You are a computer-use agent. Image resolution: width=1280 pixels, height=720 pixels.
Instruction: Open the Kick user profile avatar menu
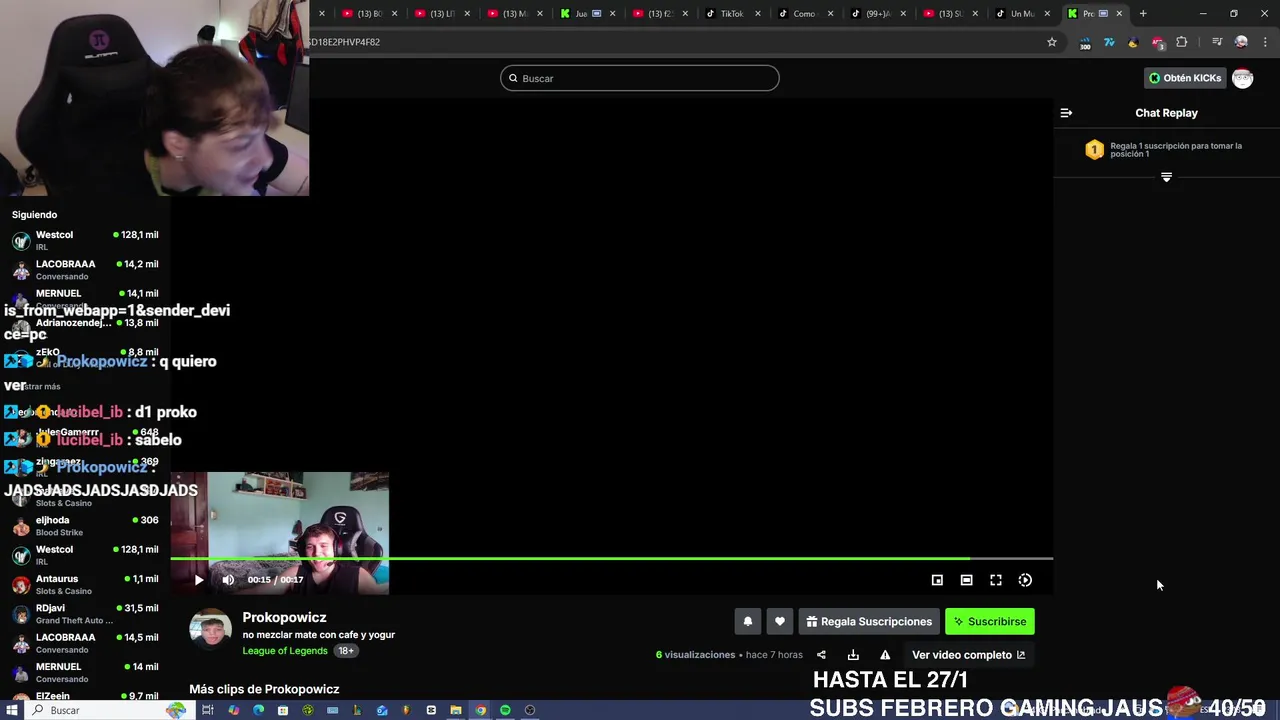click(1242, 78)
